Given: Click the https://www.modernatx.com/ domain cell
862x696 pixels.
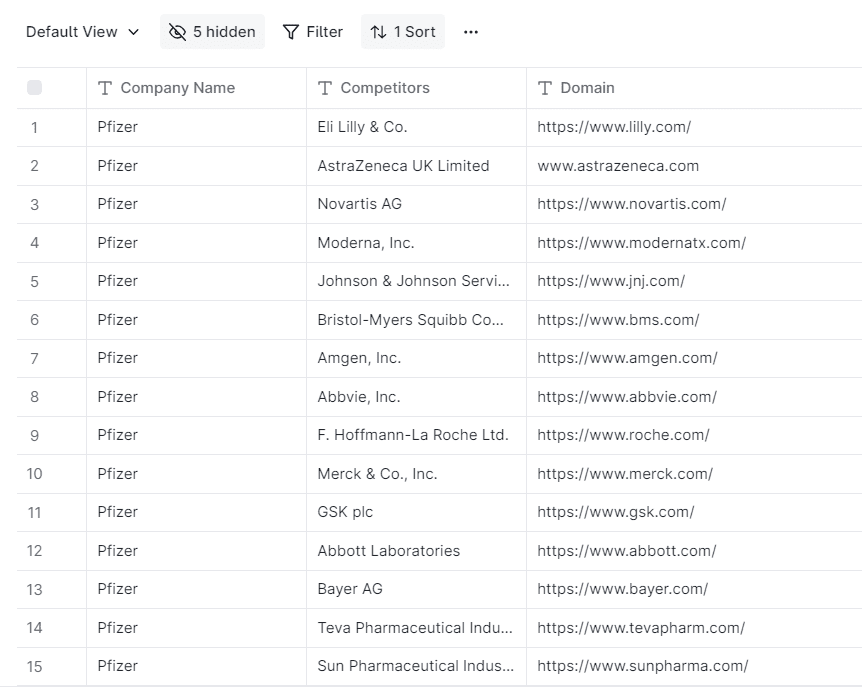Looking at the screenshot, I should [x=694, y=243].
